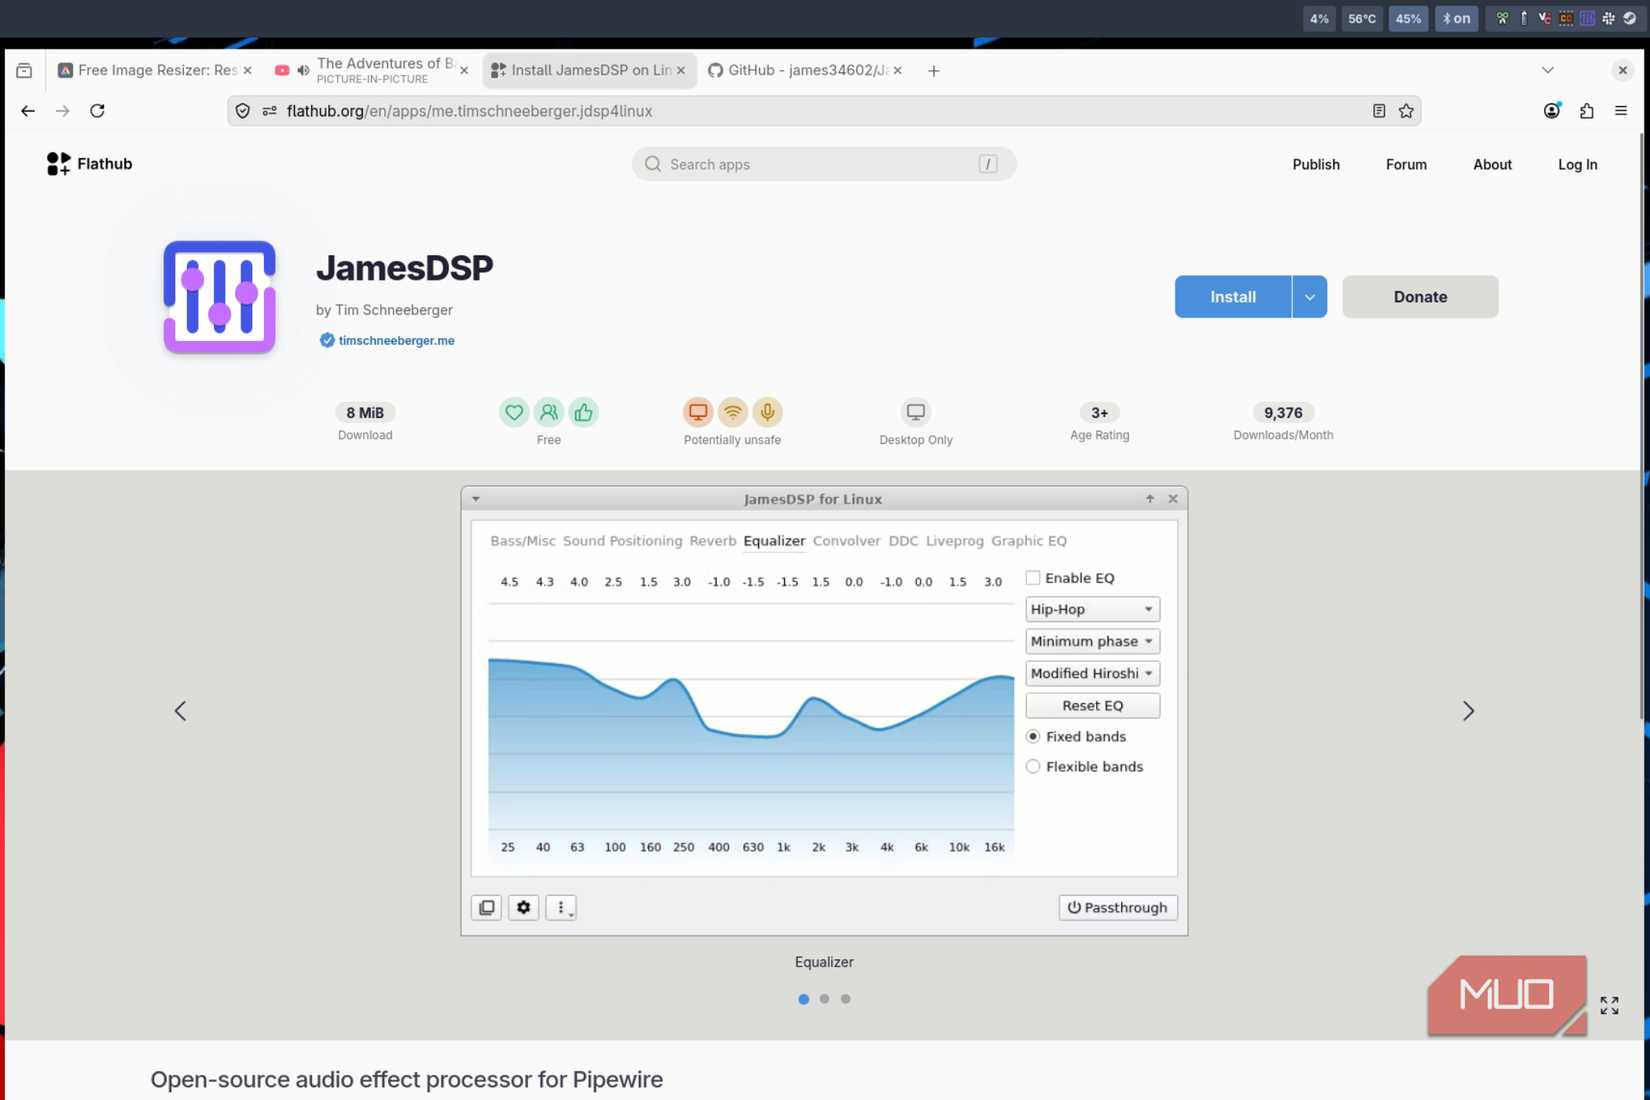Click the wifi network access icon
The width and height of the screenshot is (1650, 1100).
(x=733, y=412)
